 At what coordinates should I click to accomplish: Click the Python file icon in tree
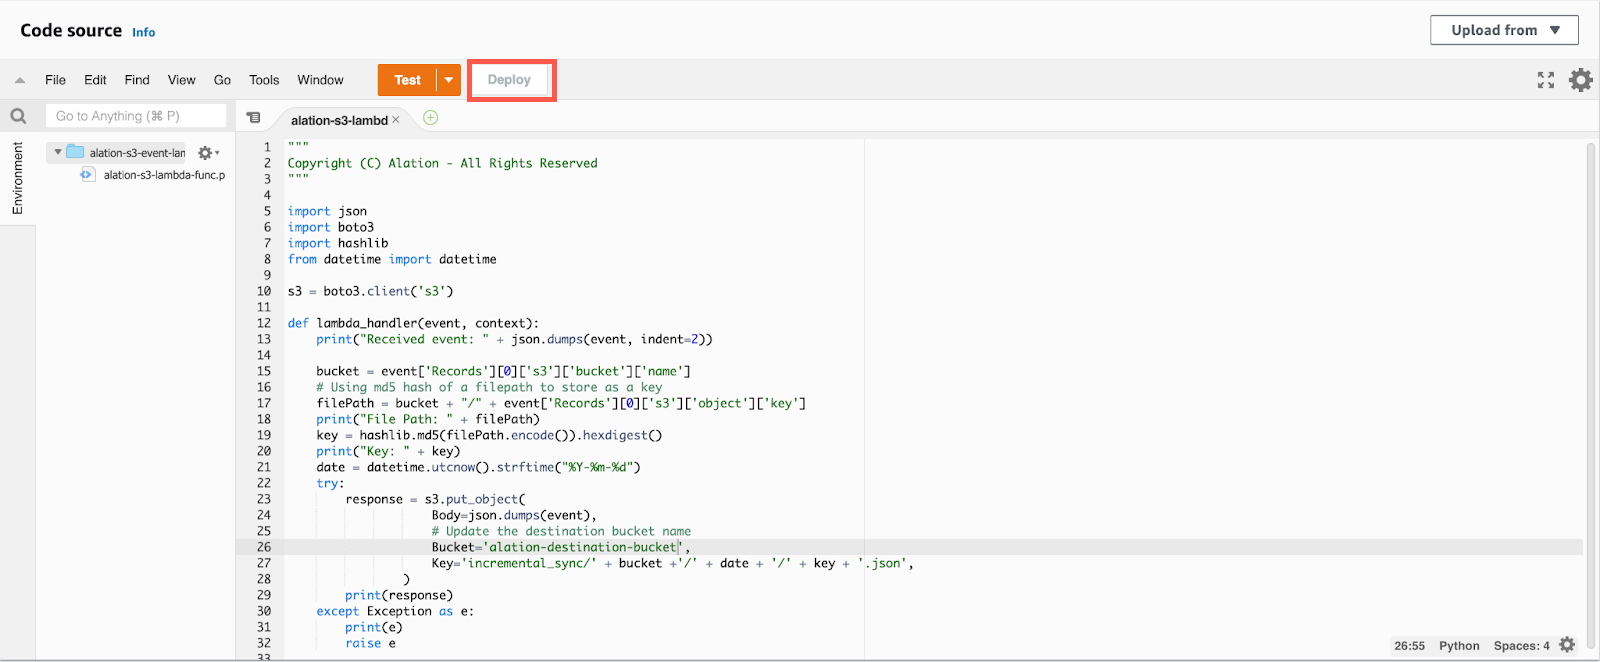pos(87,174)
